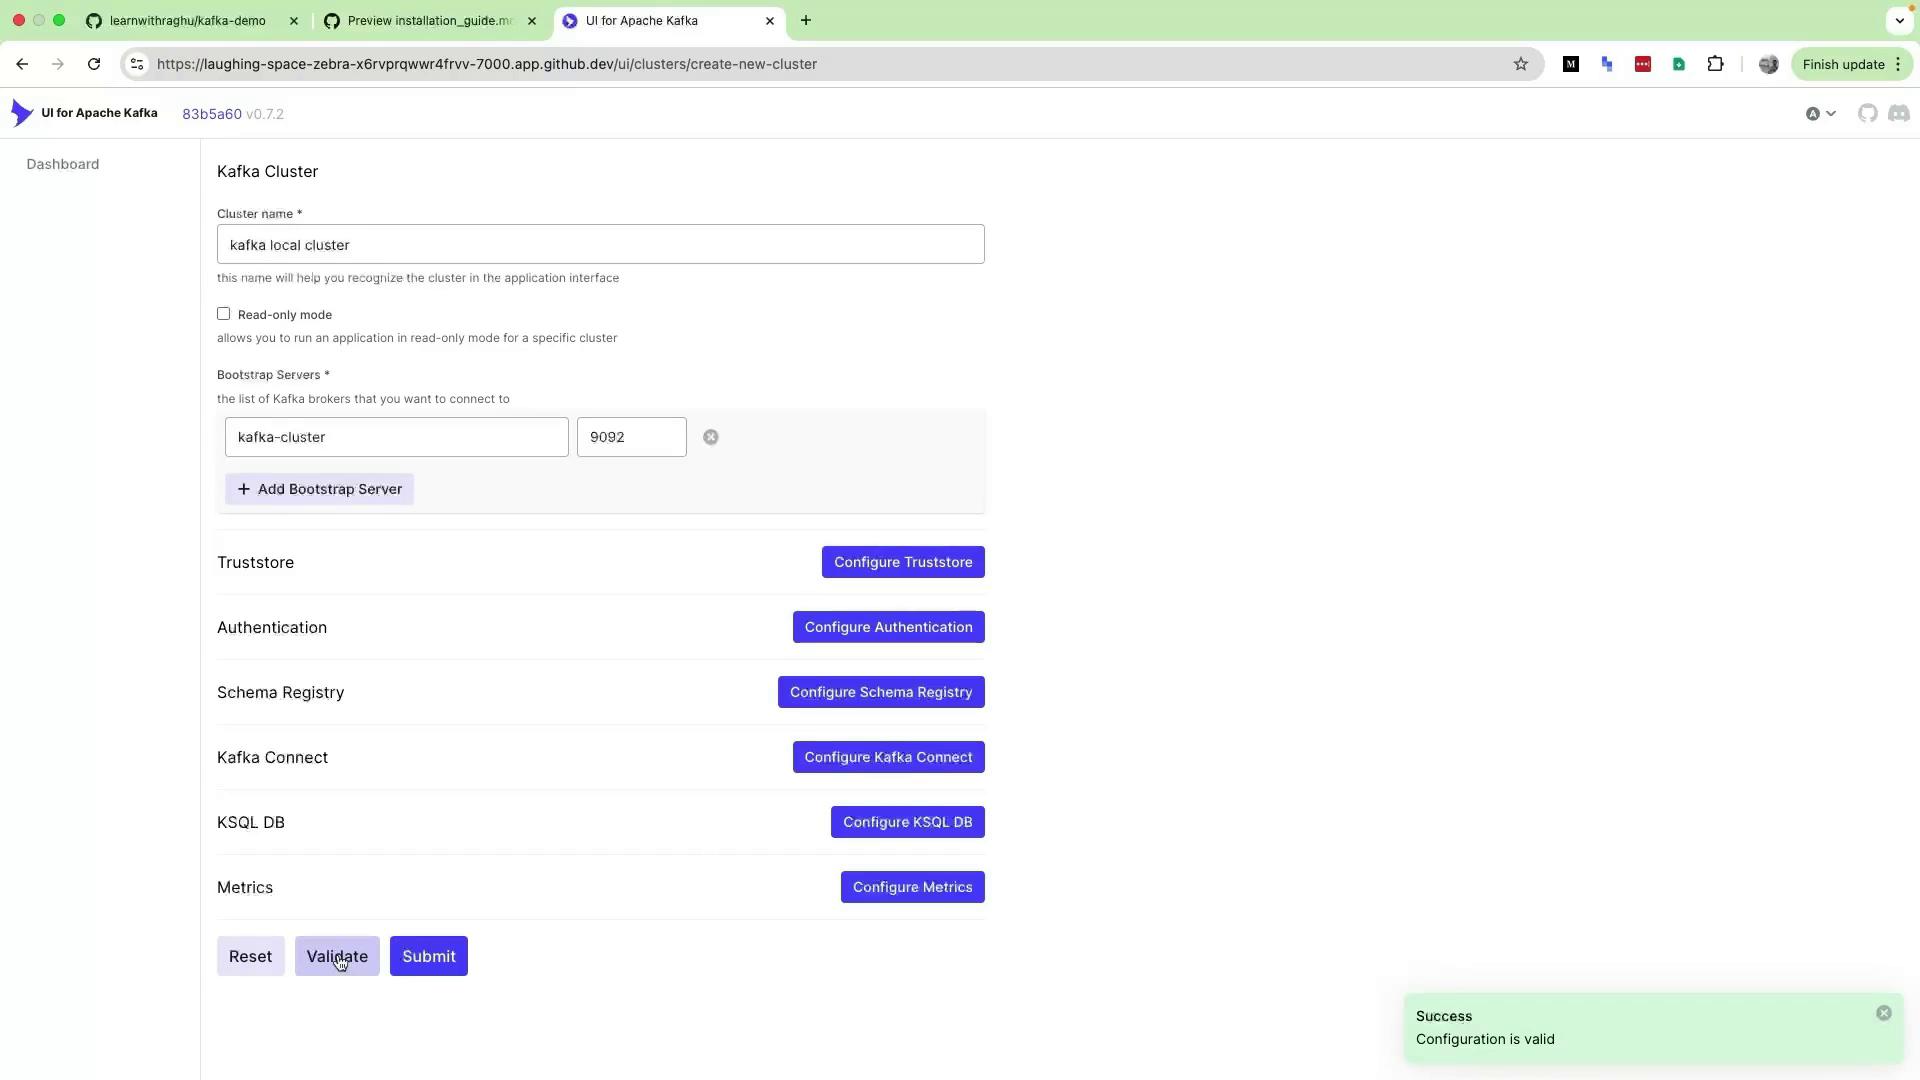The width and height of the screenshot is (1920, 1080).
Task: Open the tab search dropdown arrow
Action: [1899, 20]
